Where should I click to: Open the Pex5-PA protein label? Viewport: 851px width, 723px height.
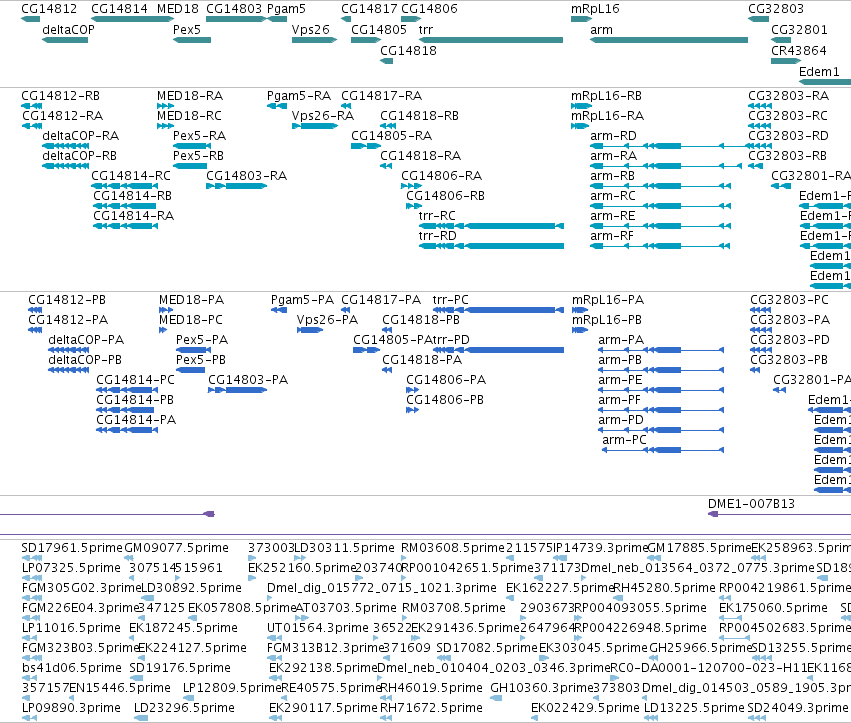202,340
